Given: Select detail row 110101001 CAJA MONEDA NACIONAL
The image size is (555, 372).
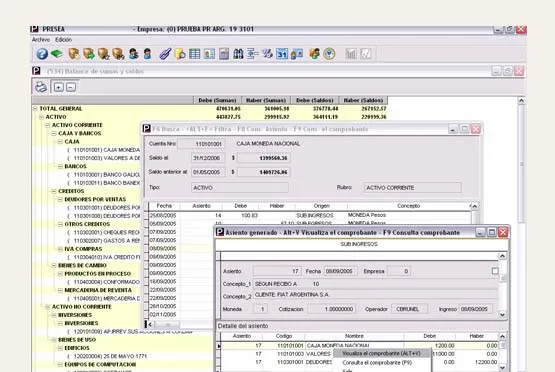Looking at the screenshot, I should tap(359, 345).
